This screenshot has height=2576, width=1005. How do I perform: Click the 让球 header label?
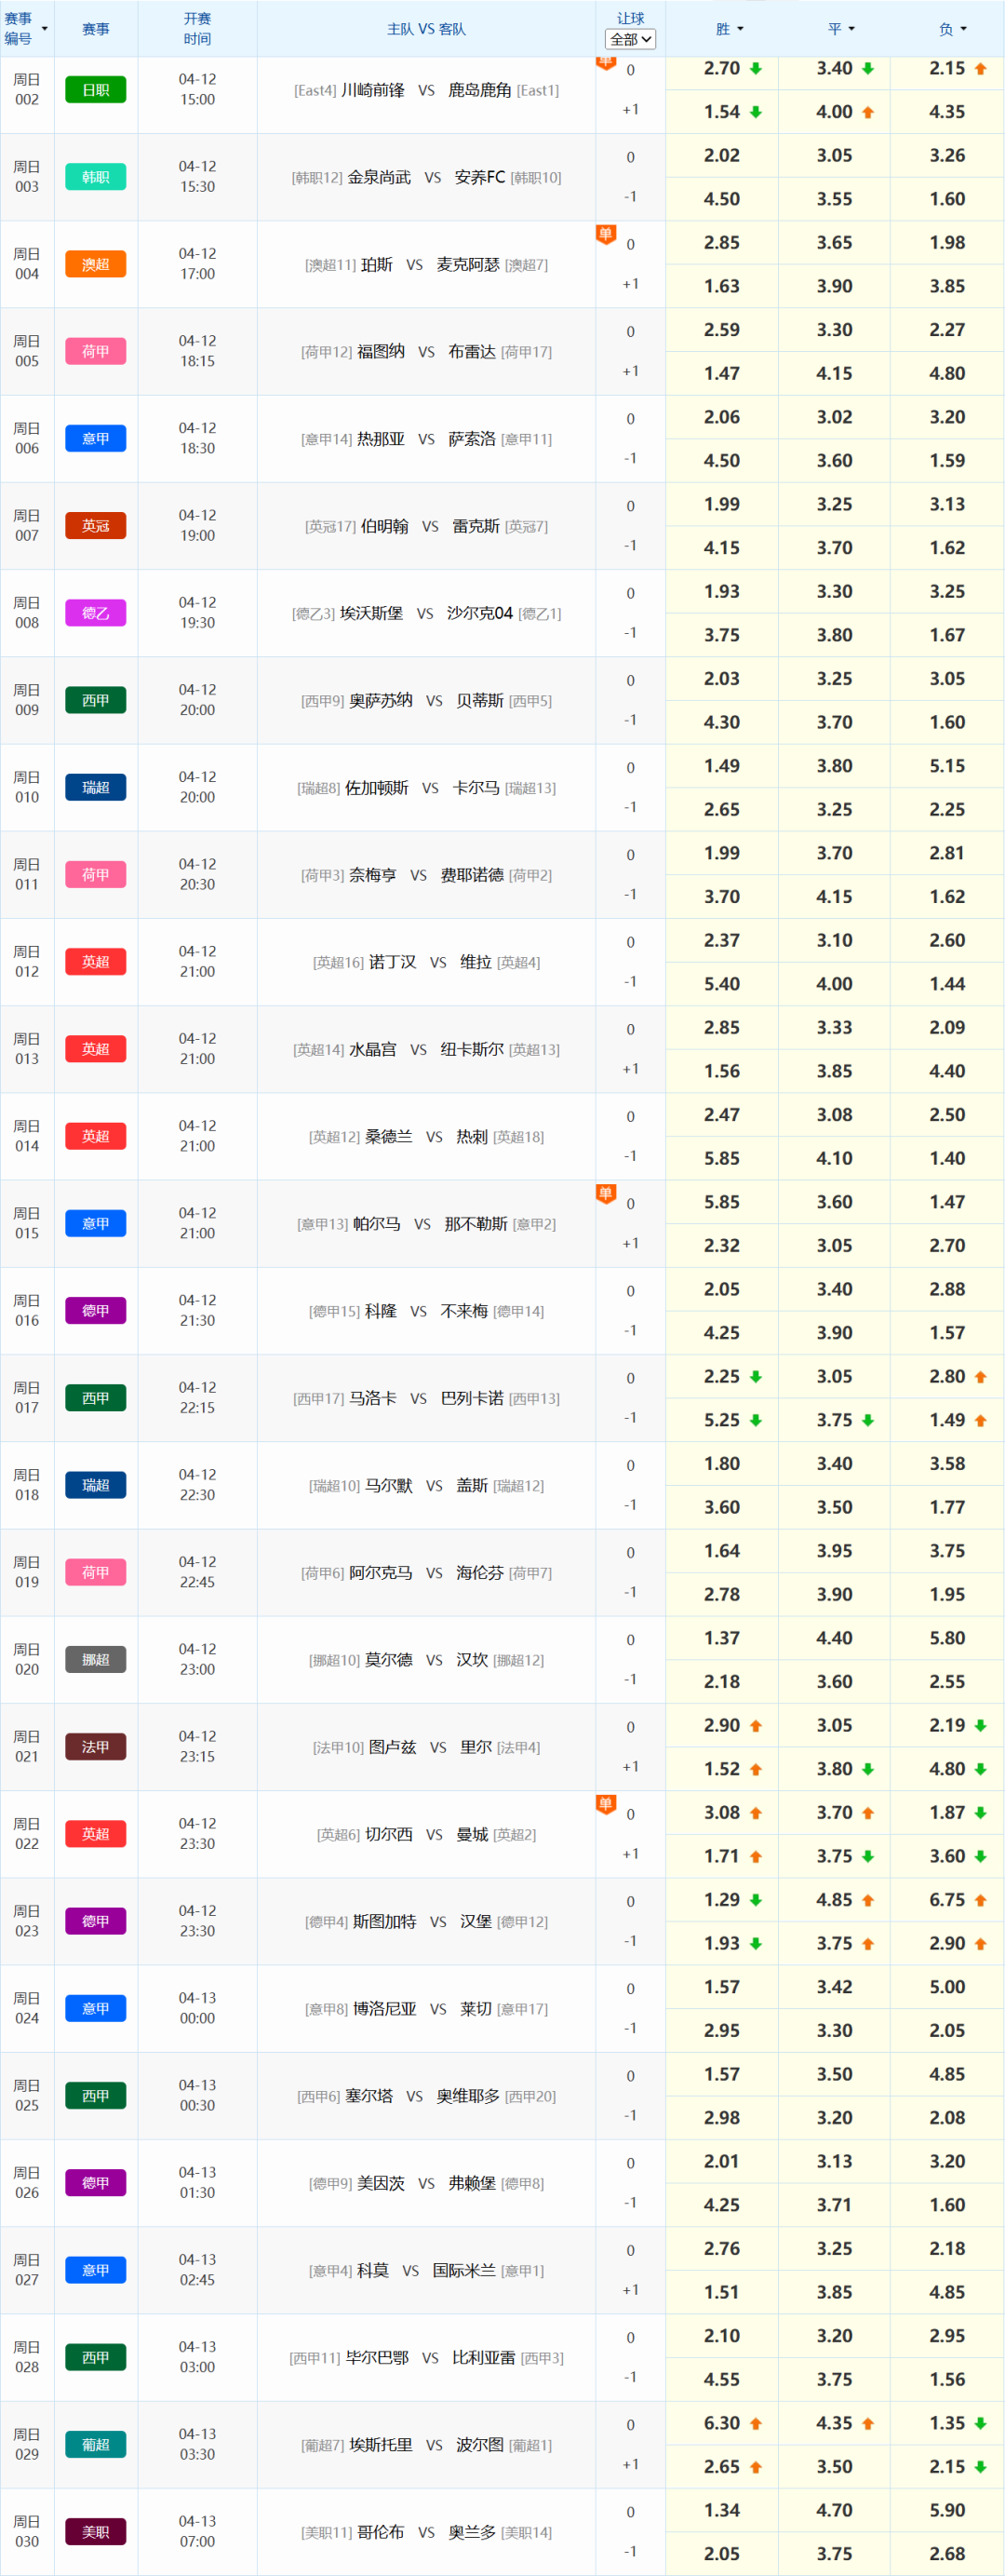[x=630, y=18]
